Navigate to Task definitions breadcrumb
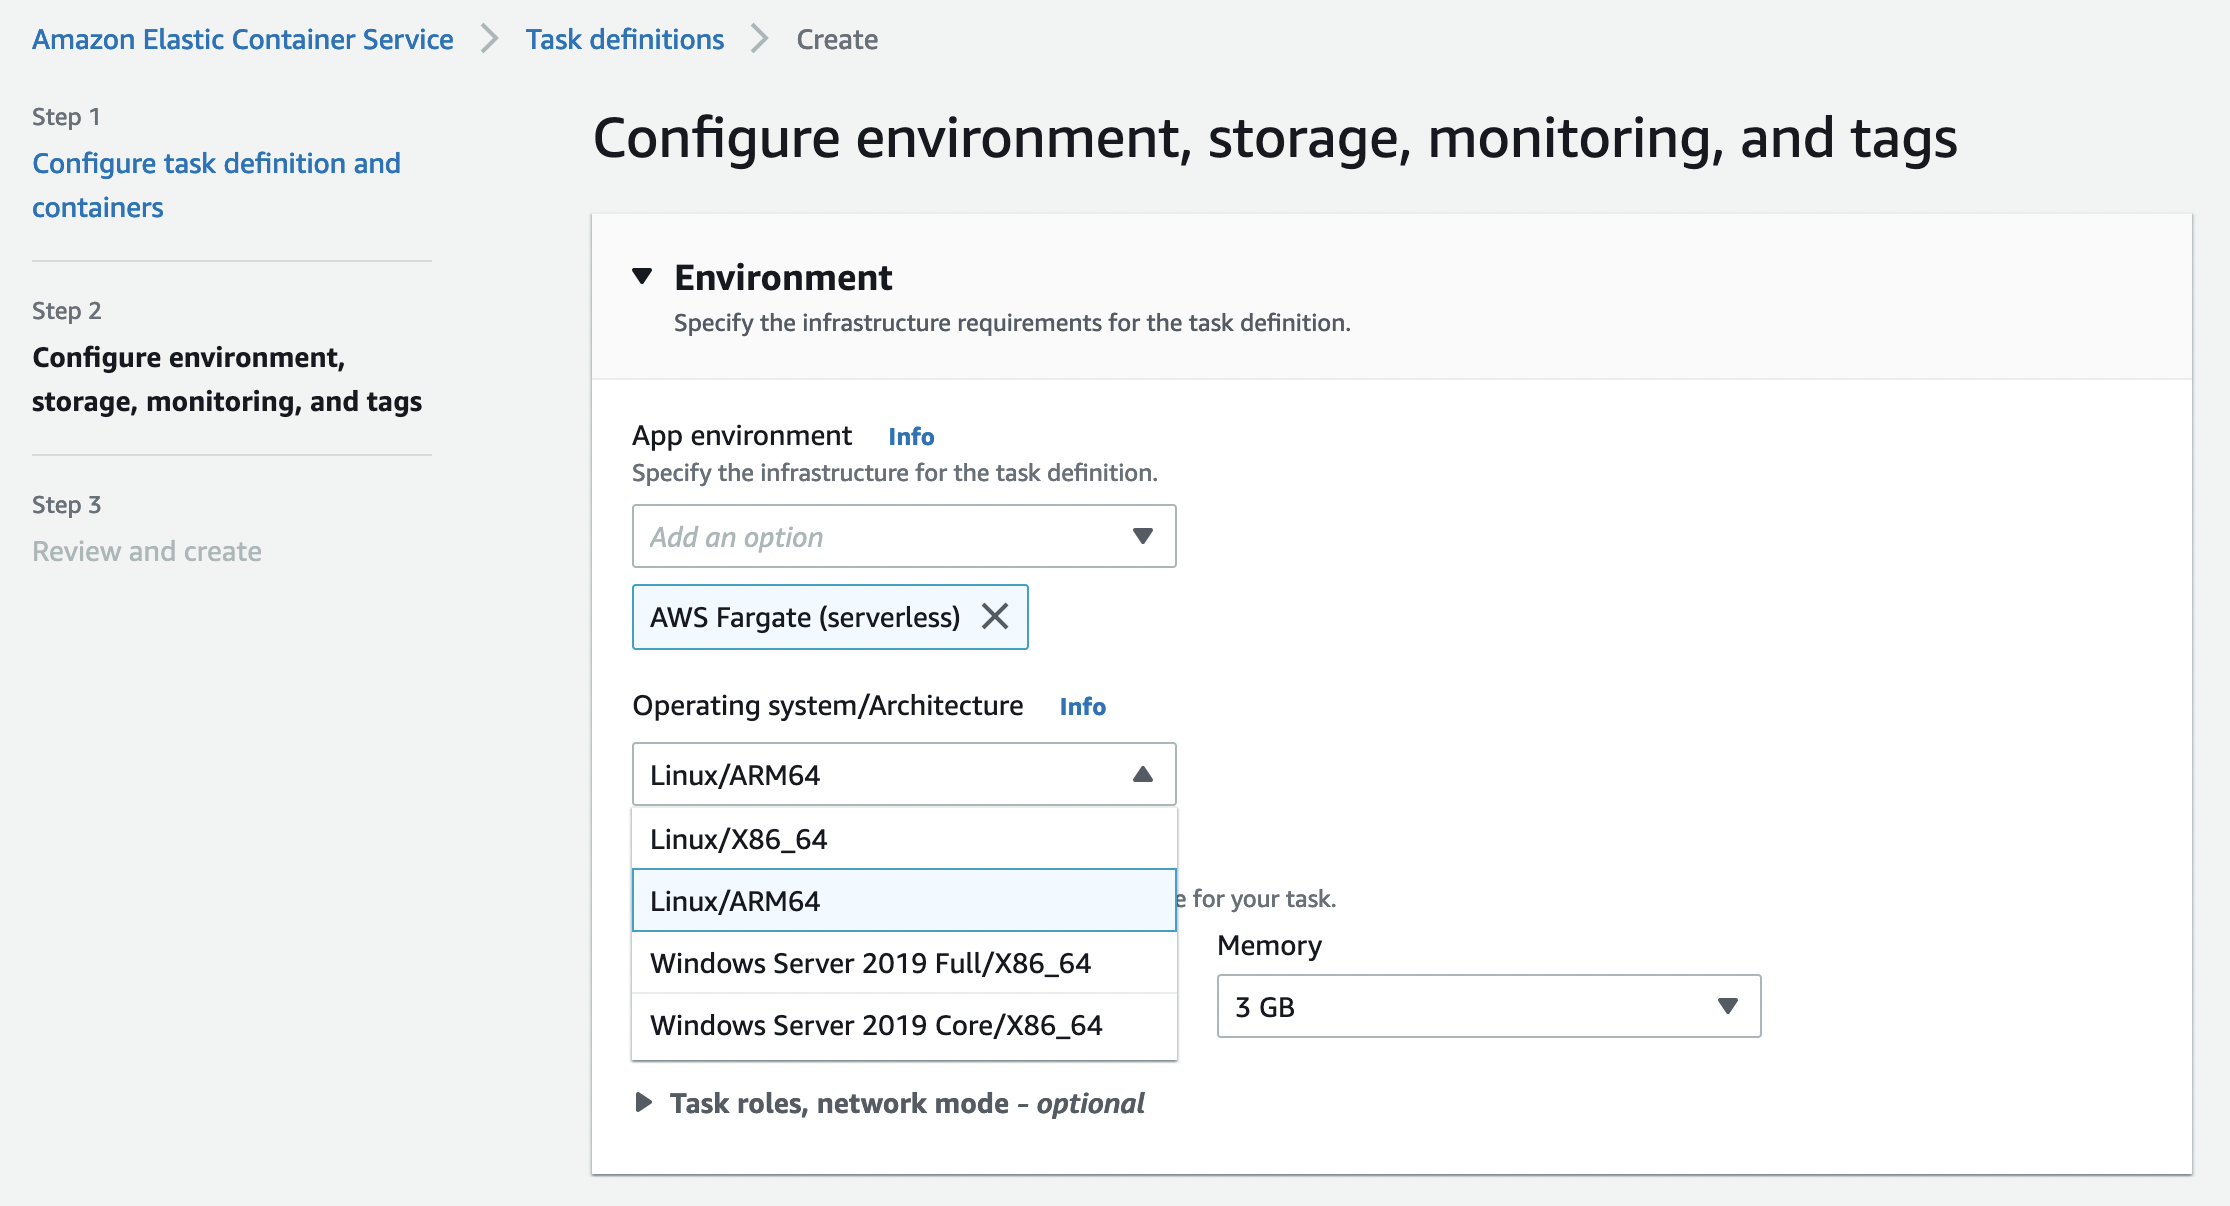The height and width of the screenshot is (1206, 2230). tap(624, 39)
